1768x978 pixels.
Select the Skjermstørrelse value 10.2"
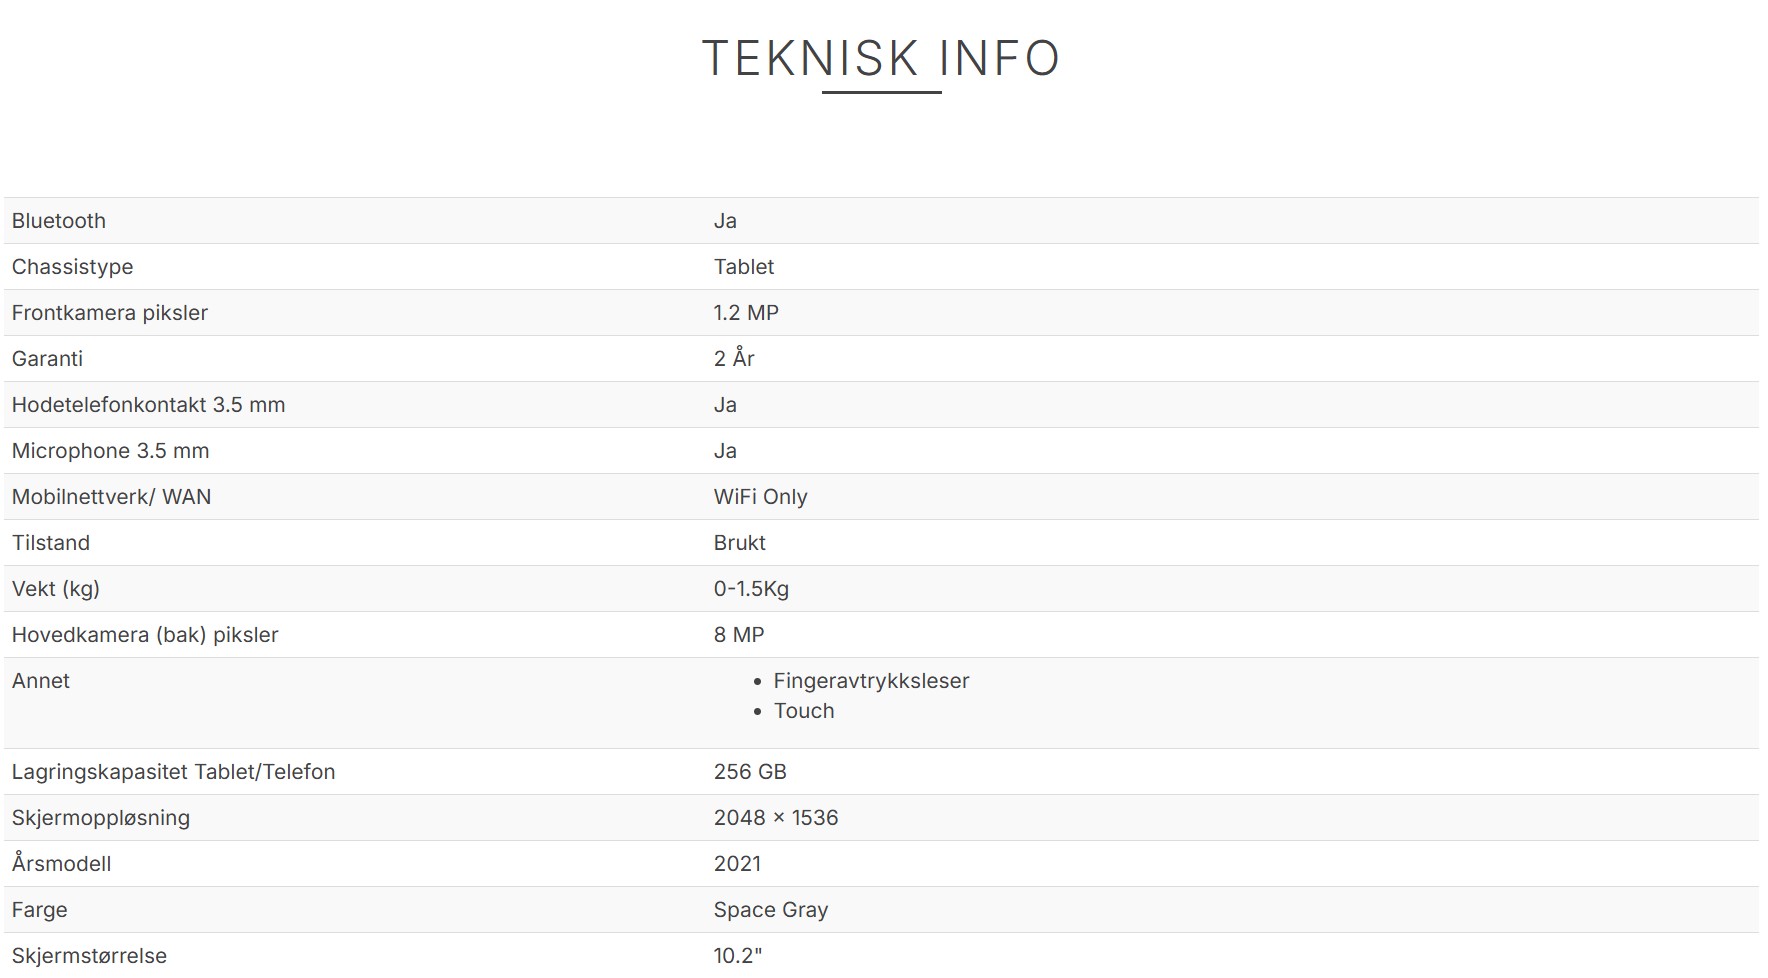738,956
